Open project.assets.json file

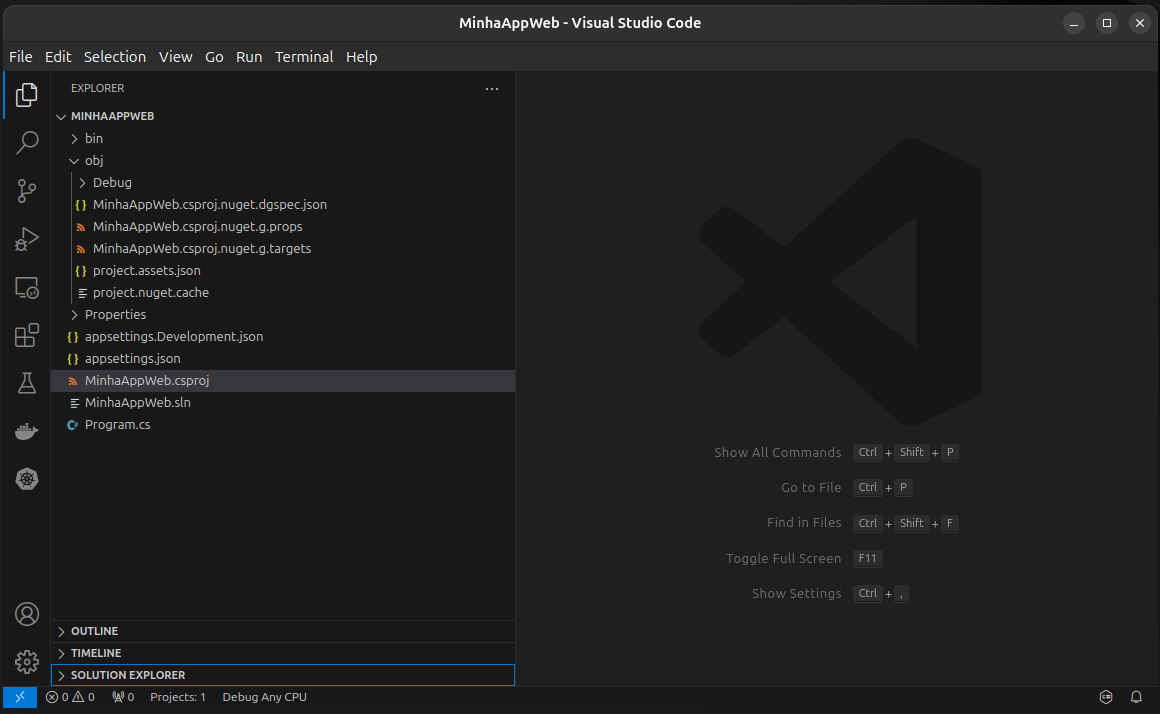tap(283, 271)
